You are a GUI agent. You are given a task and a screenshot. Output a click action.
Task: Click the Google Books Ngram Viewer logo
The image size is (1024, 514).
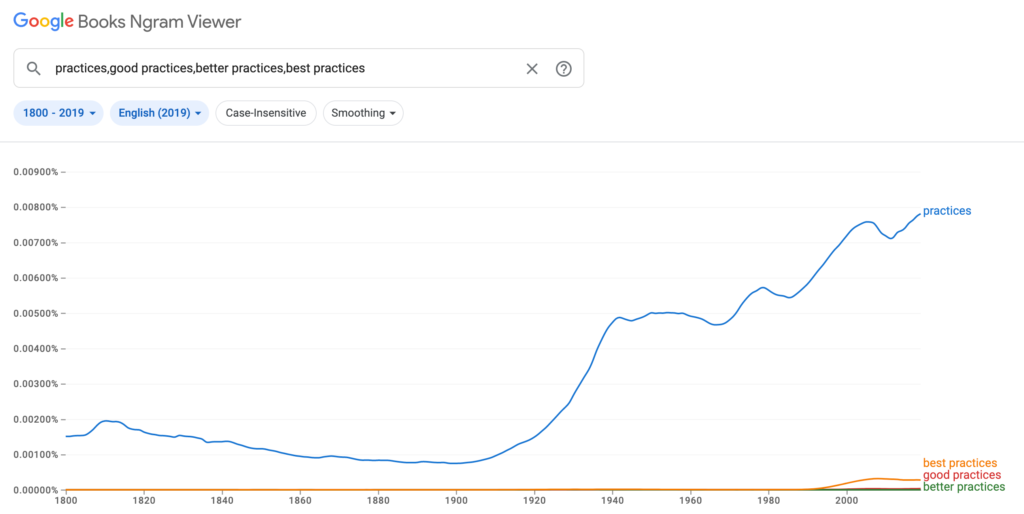point(127,21)
